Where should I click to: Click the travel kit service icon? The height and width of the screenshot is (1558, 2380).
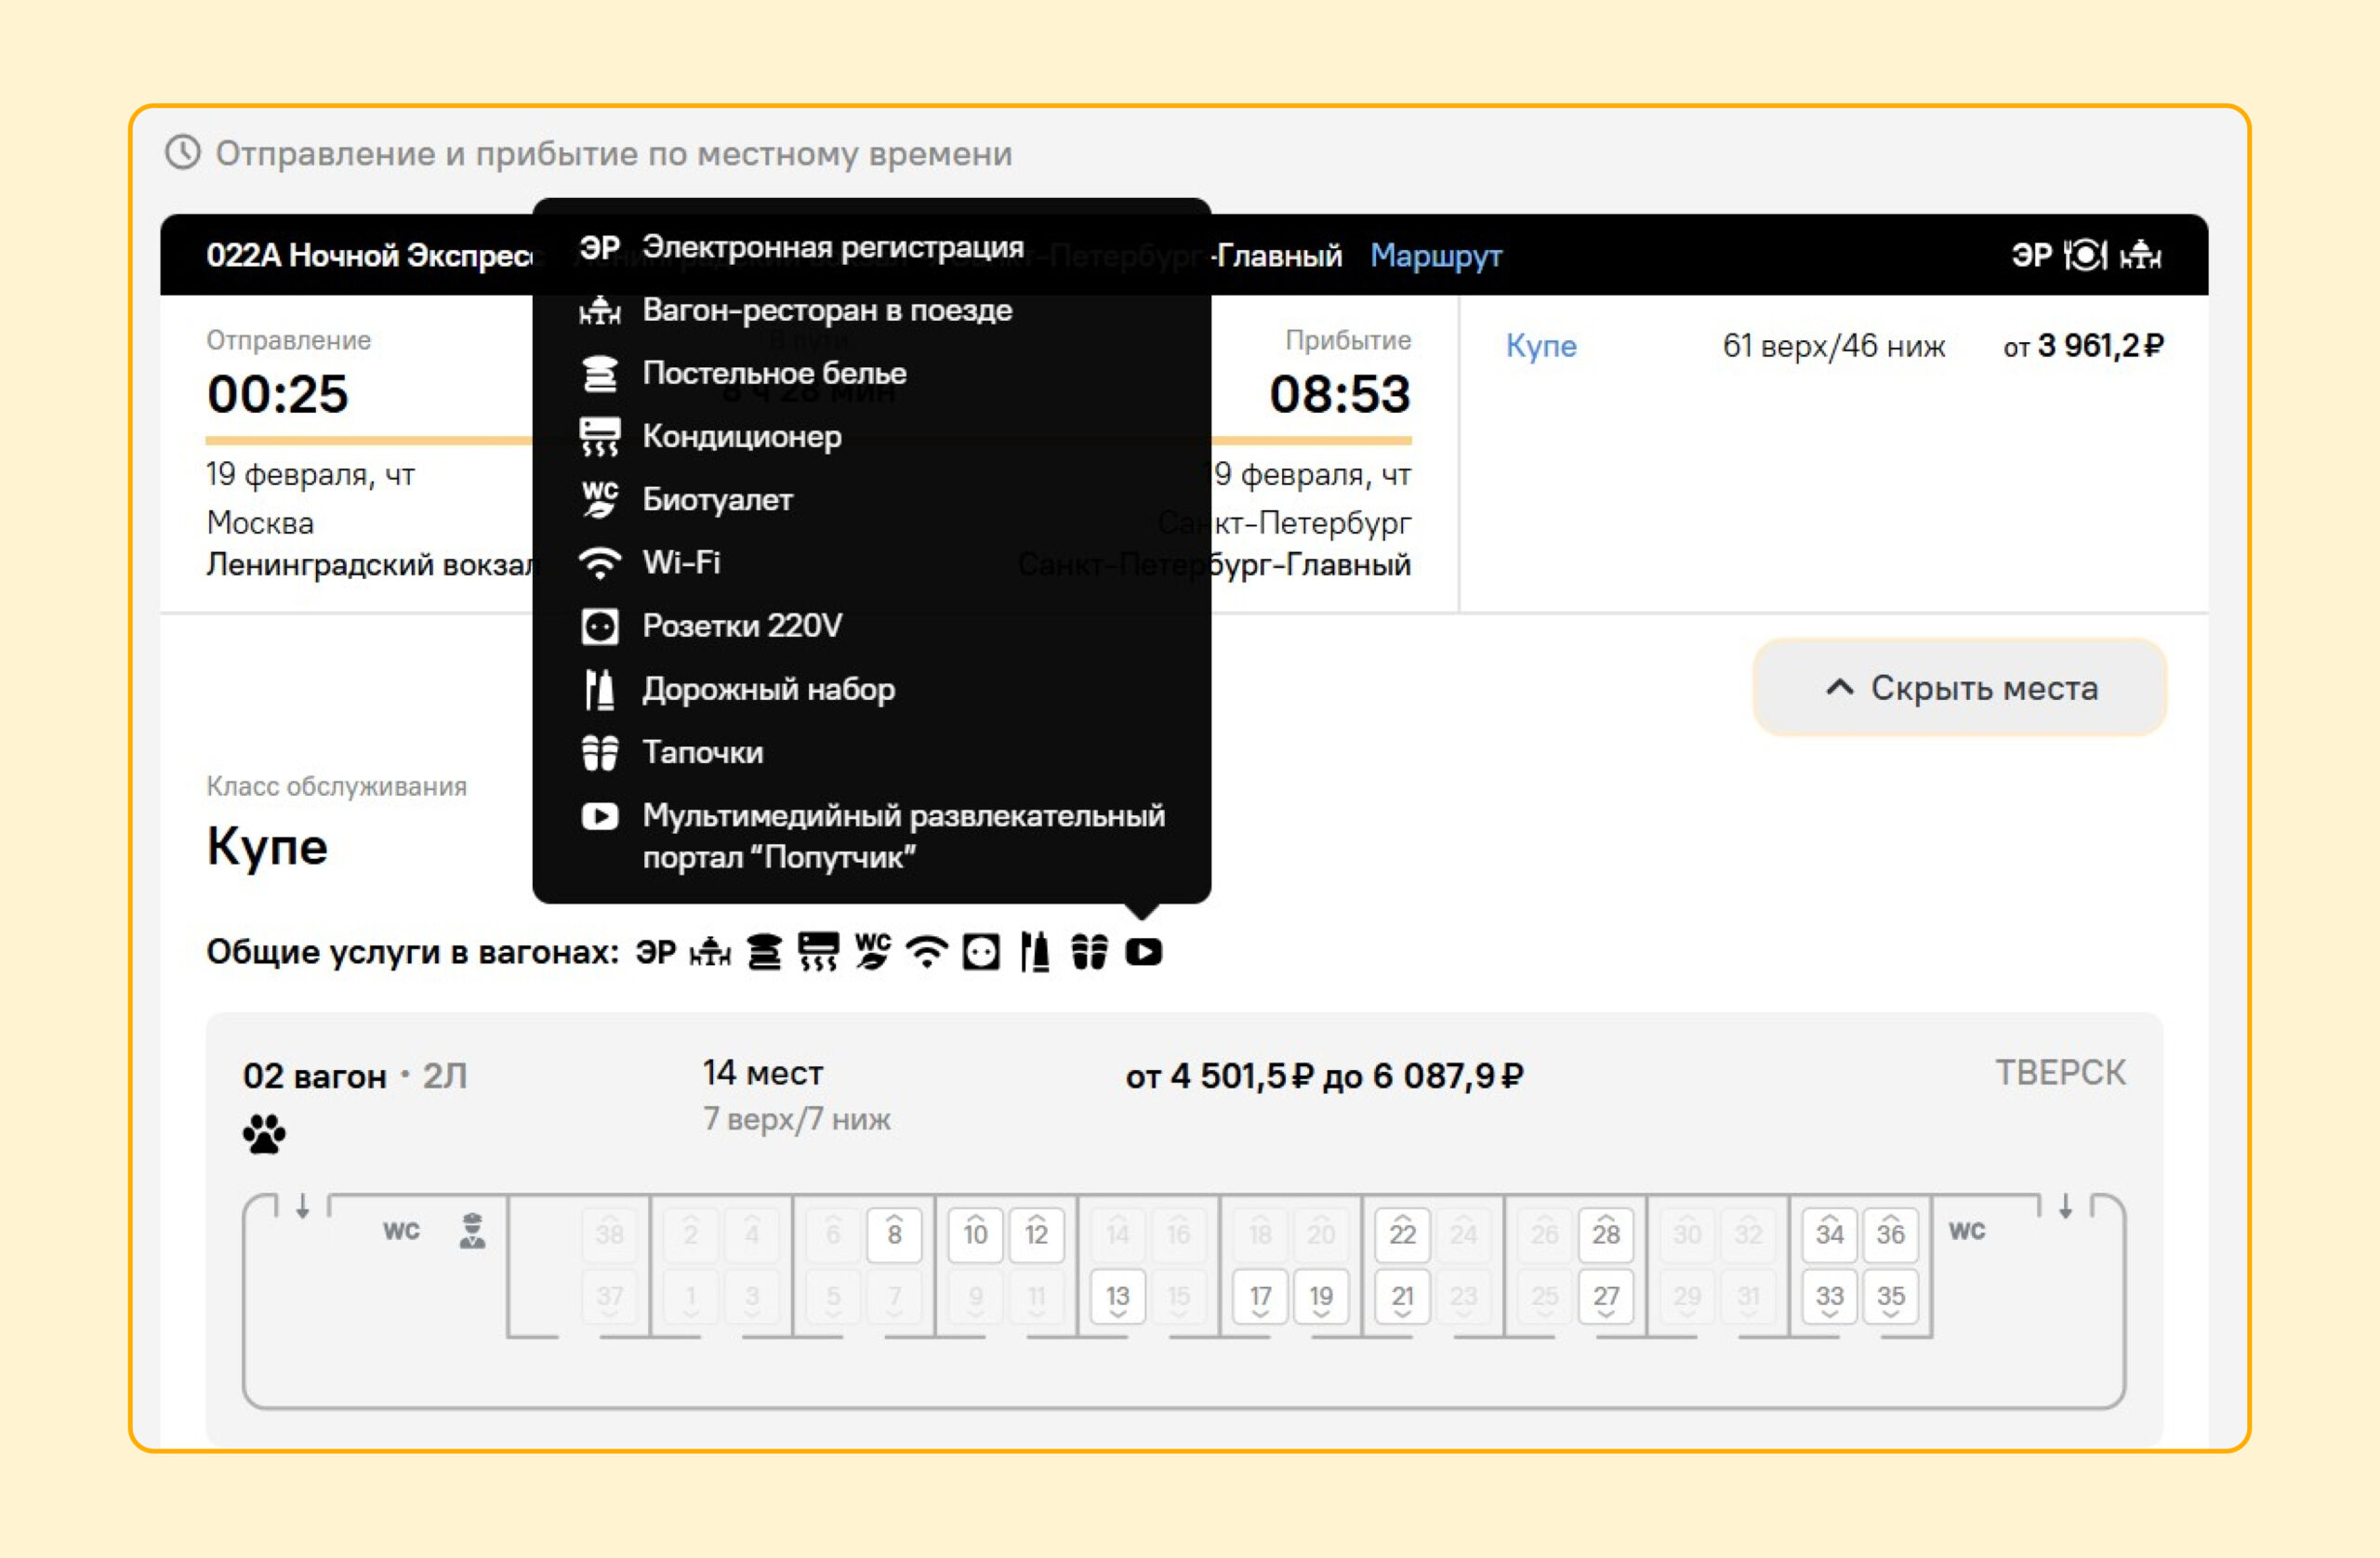(1035, 952)
